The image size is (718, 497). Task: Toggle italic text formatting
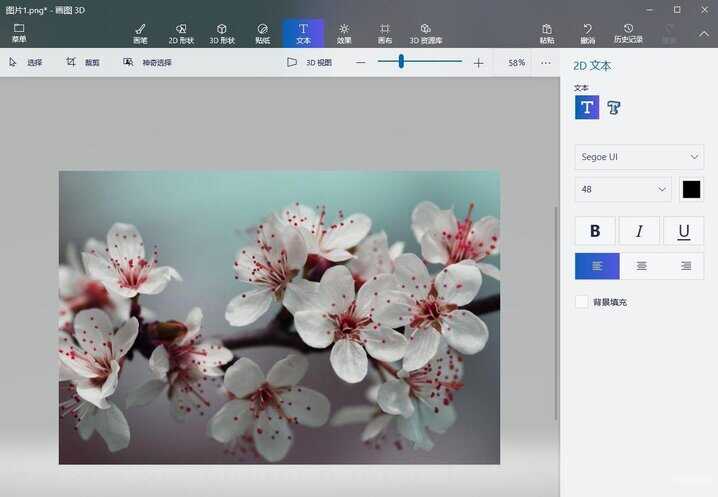640,231
